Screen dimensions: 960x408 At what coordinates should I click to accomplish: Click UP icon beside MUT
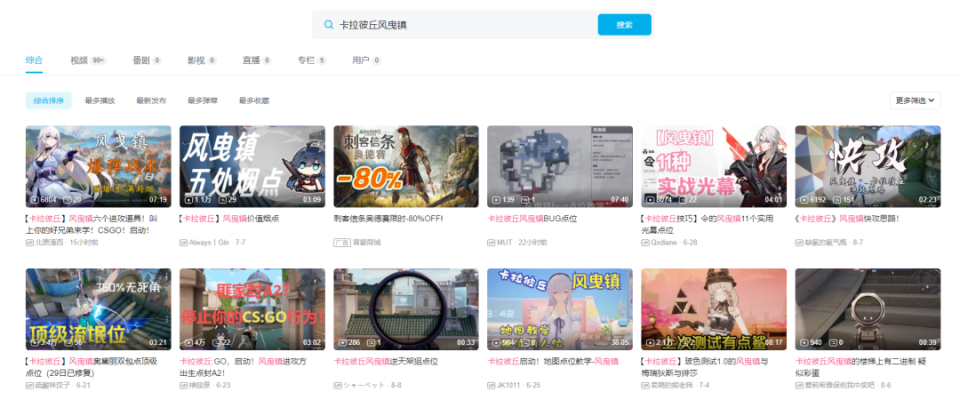pos(491,243)
